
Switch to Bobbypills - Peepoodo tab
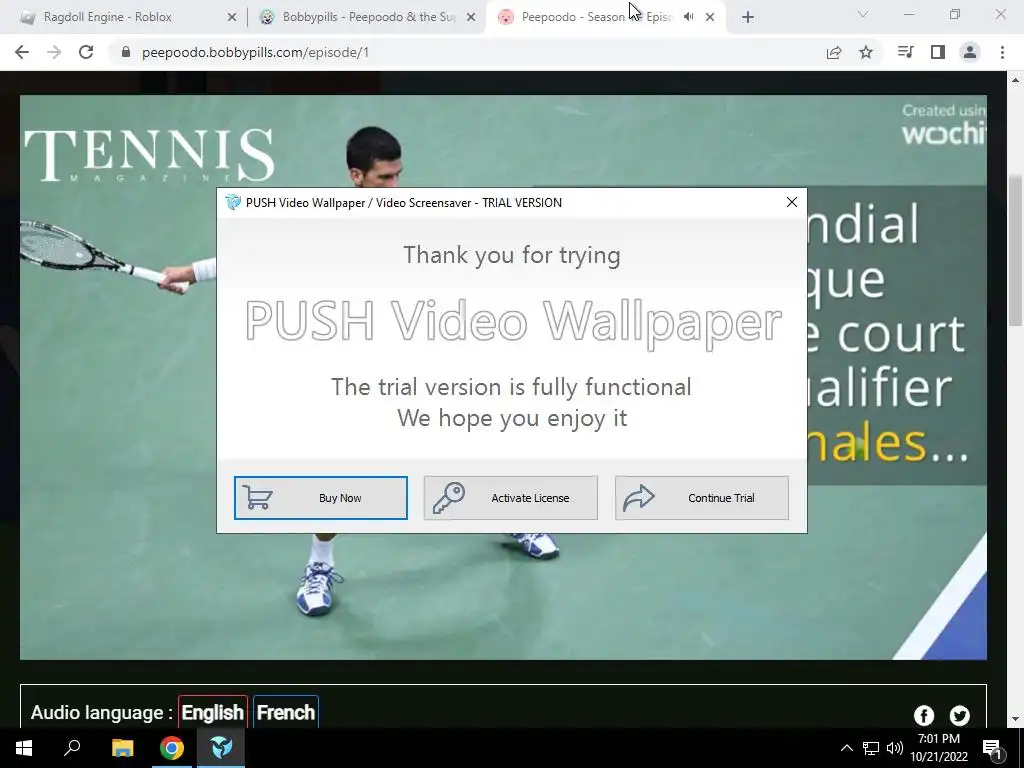366,17
